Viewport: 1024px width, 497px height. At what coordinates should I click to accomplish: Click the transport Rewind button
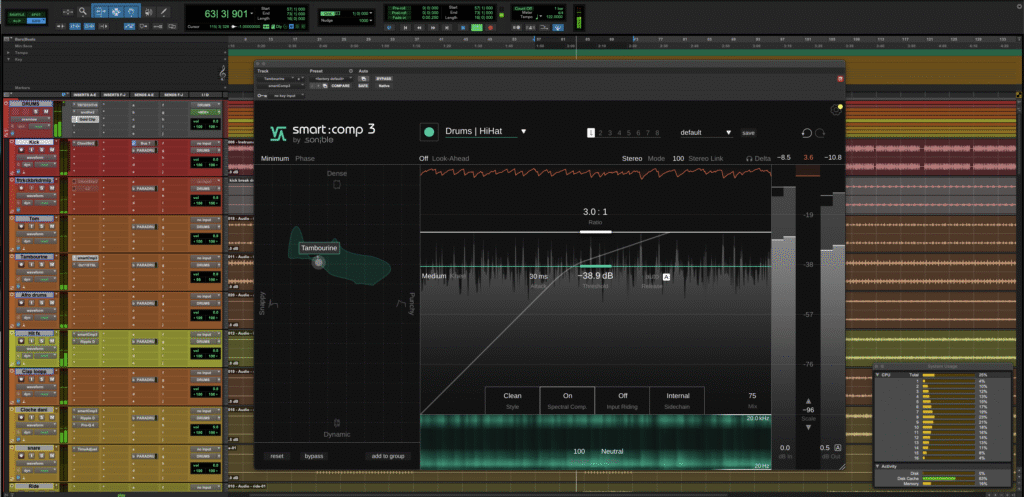419,27
